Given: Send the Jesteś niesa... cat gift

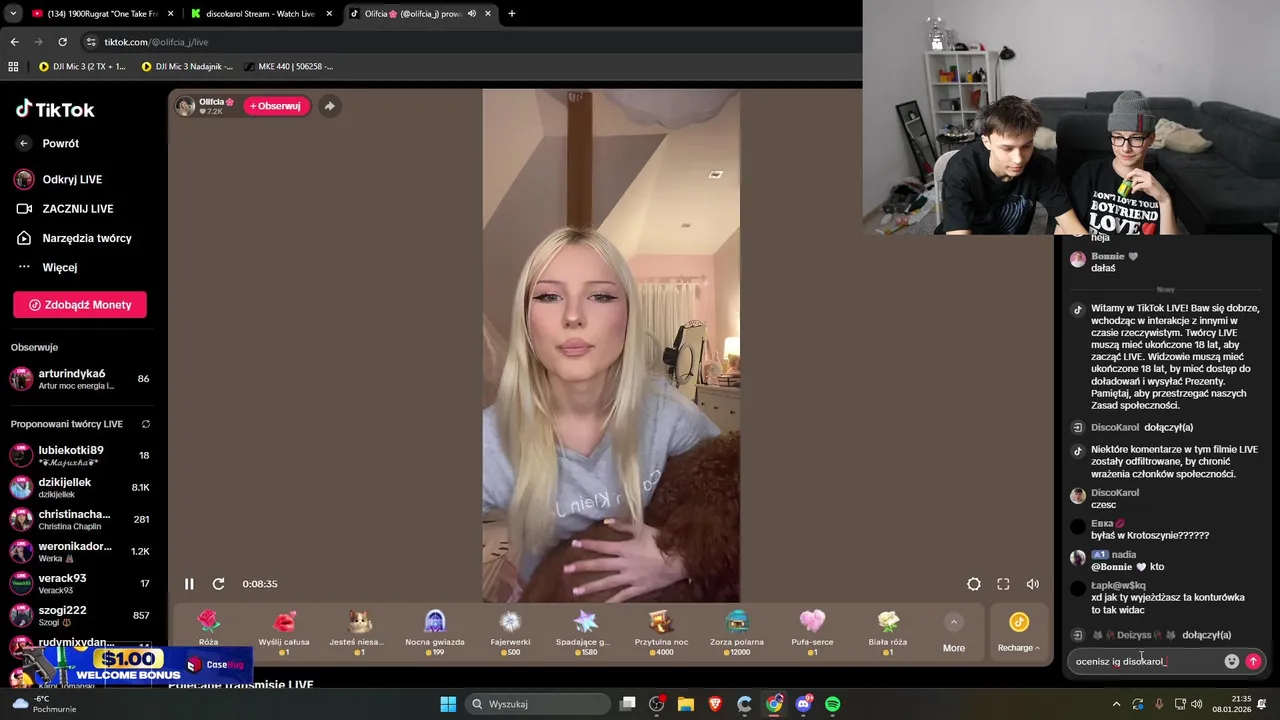Looking at the screenshot, I should point(358,632).
